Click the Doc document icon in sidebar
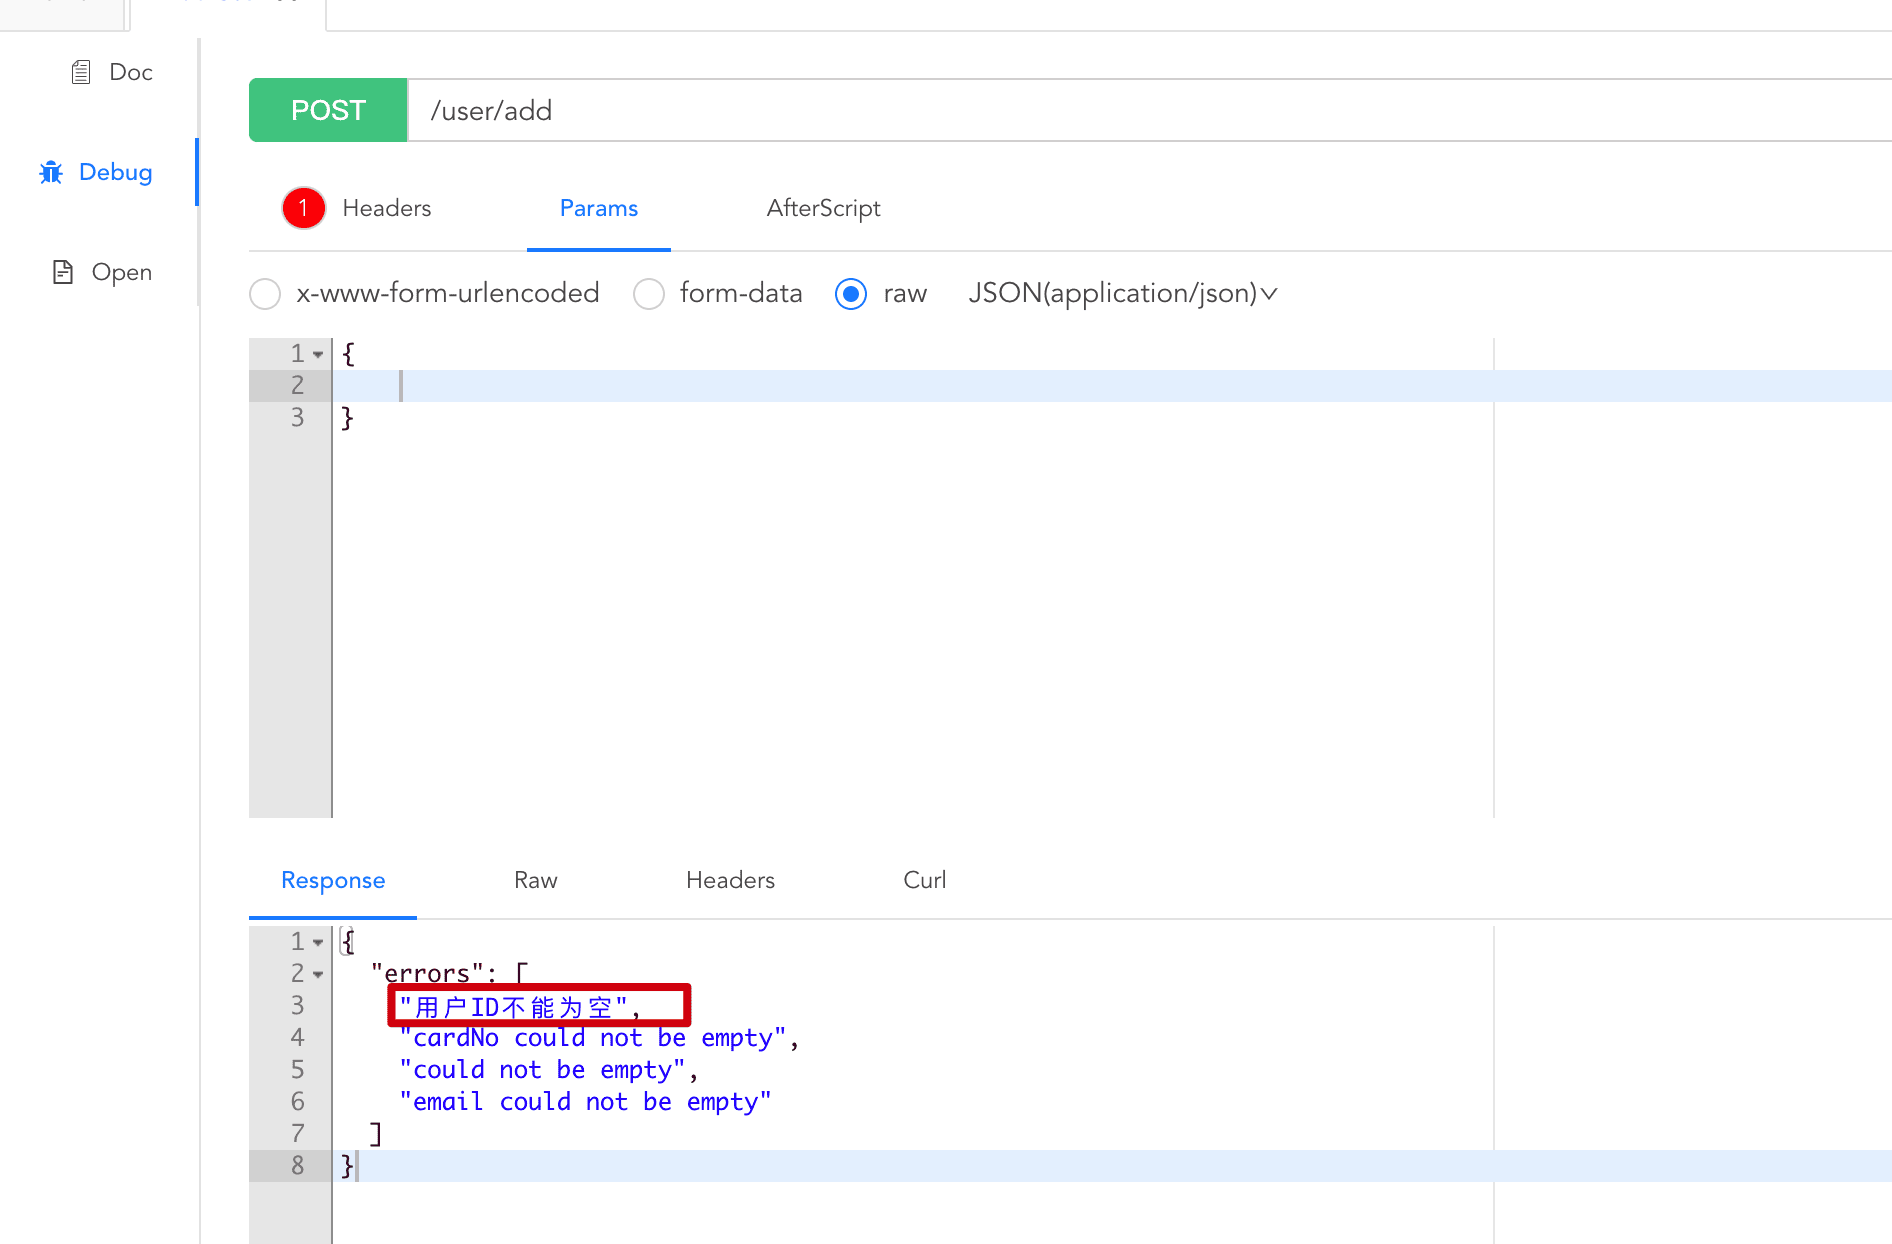1892x1244 pixels. click(81, 72)
